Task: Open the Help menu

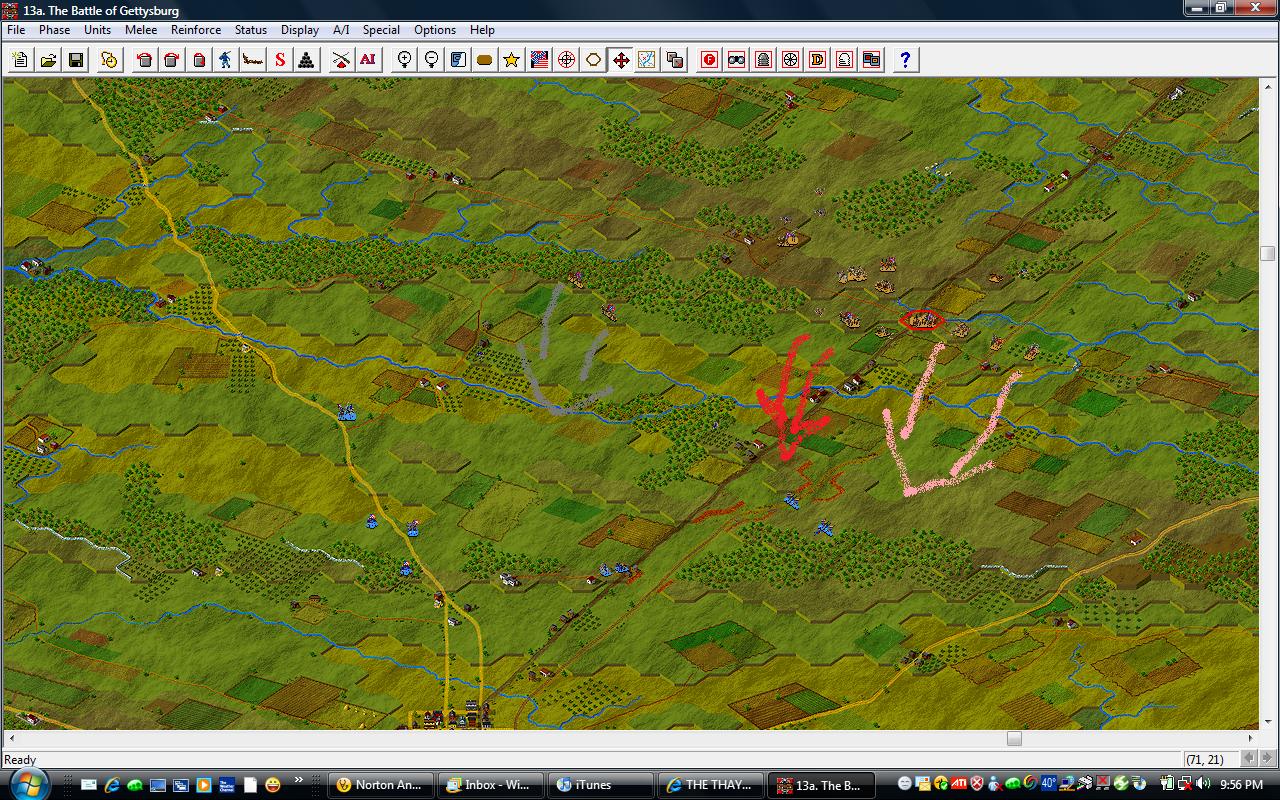Action: coord(482,30)
